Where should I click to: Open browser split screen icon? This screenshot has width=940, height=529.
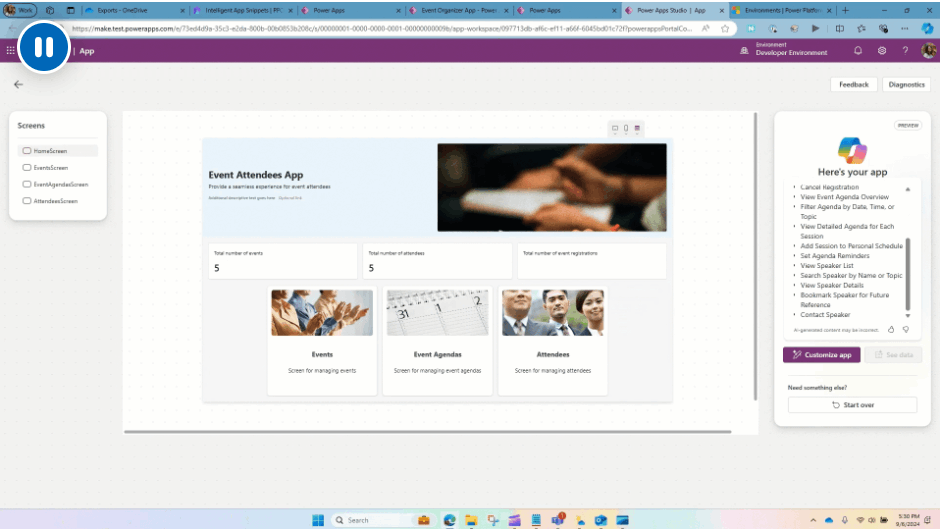point(839,28)
